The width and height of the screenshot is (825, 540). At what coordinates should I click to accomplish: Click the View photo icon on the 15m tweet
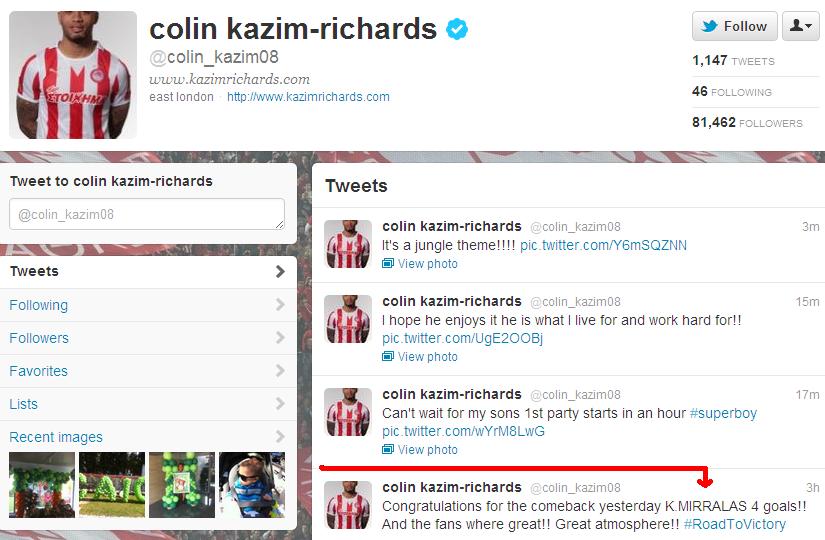pos(388,356)
